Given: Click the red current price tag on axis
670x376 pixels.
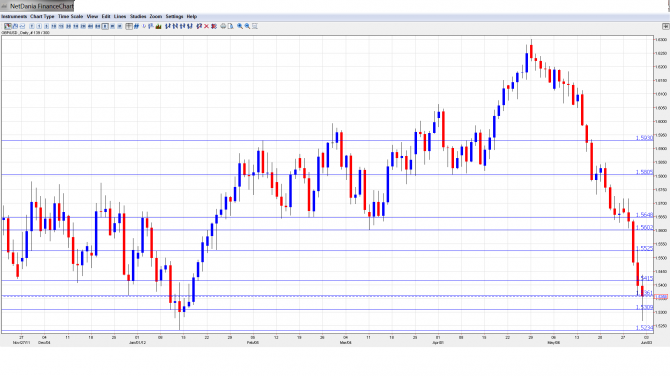Looking at the screenshot, I should [661, 297].
